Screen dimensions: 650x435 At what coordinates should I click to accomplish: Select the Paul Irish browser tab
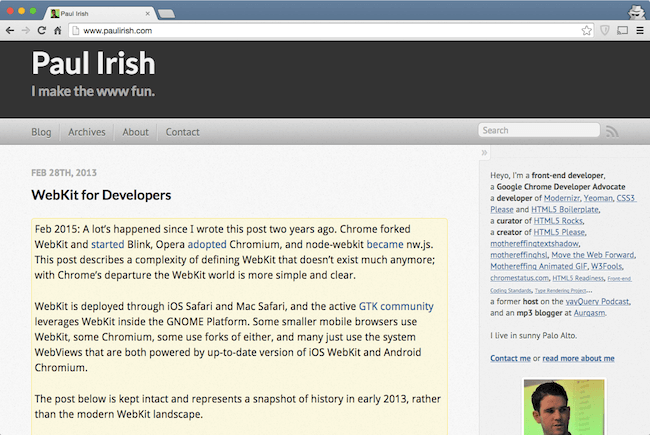99,13
